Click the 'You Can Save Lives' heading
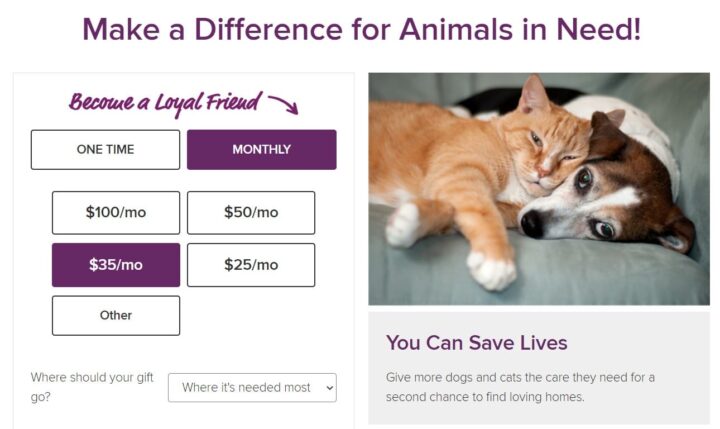This screenshot has width=720, height=429. 477,343
